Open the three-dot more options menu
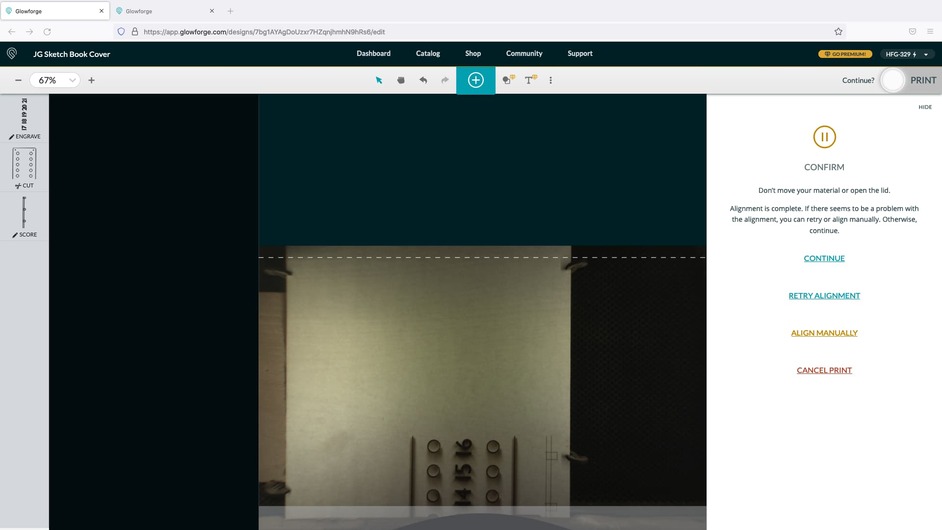The image size is (942, 530). click(x=551, y=80)
